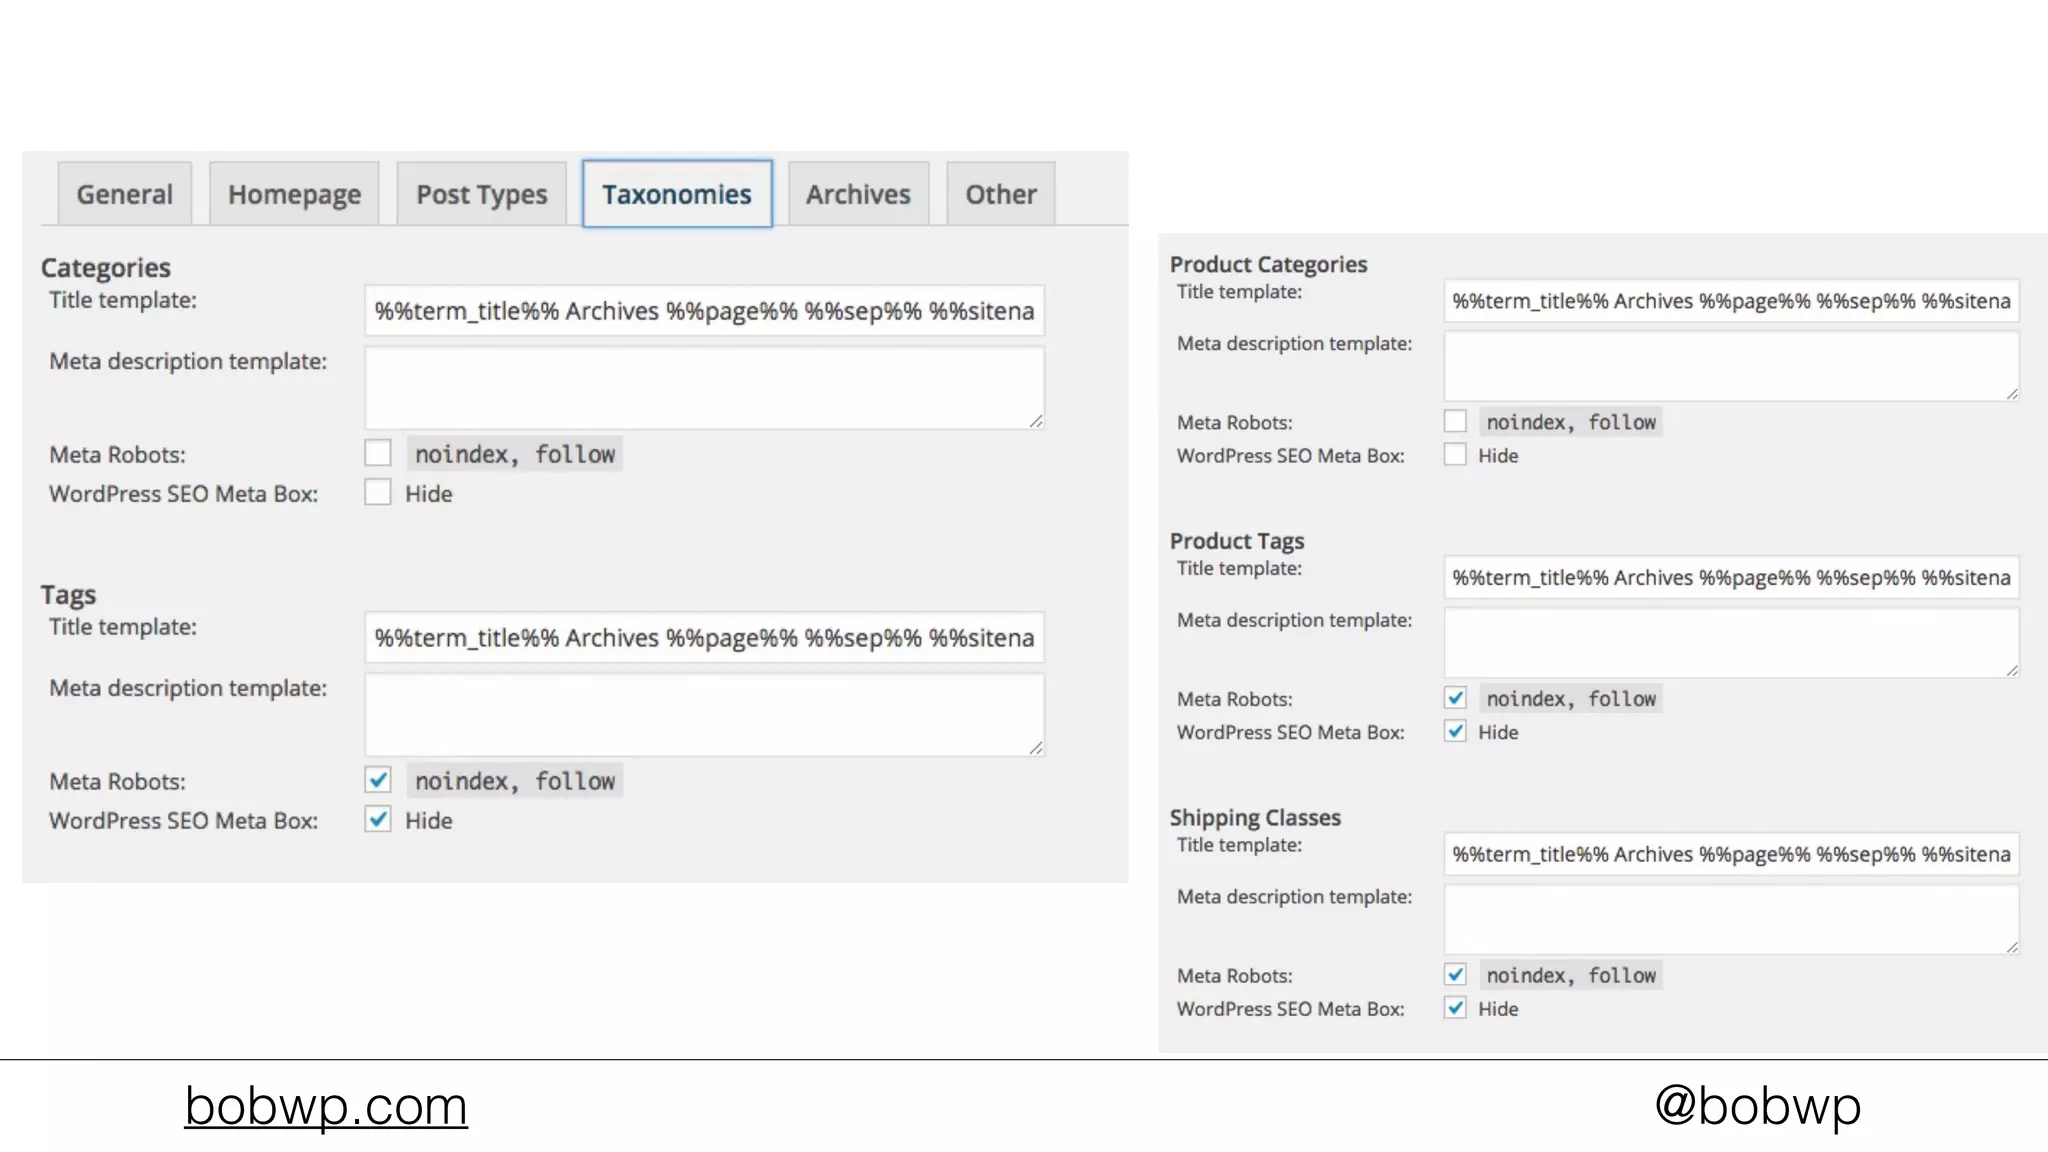This screenshot has width=2048, height=1152.
Task: Uncheck Hide meta box under Tags
Action: pos(378,819)
